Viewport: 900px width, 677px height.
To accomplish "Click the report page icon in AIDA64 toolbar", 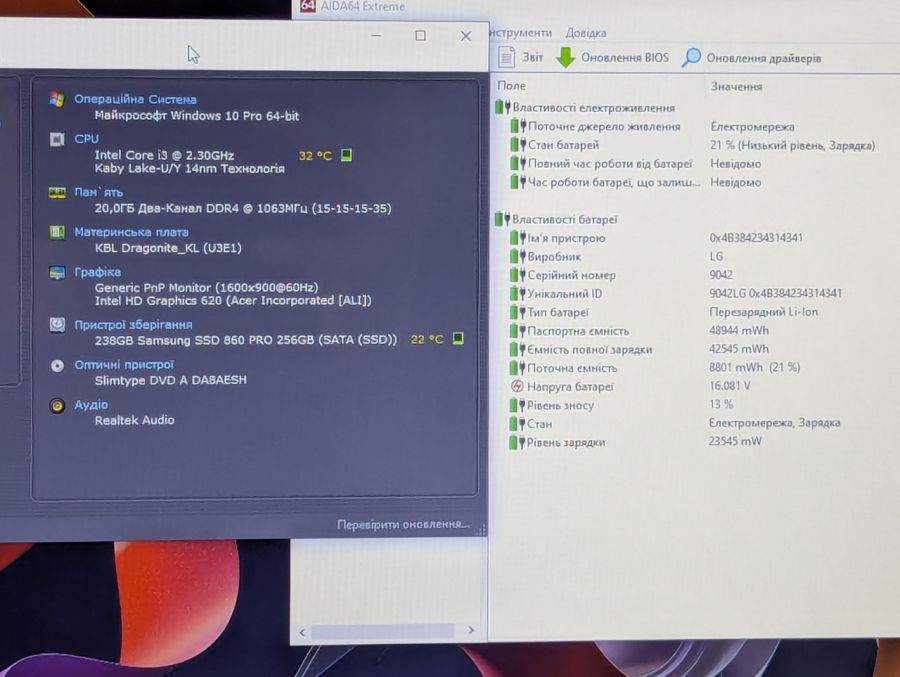I will 506,57.
